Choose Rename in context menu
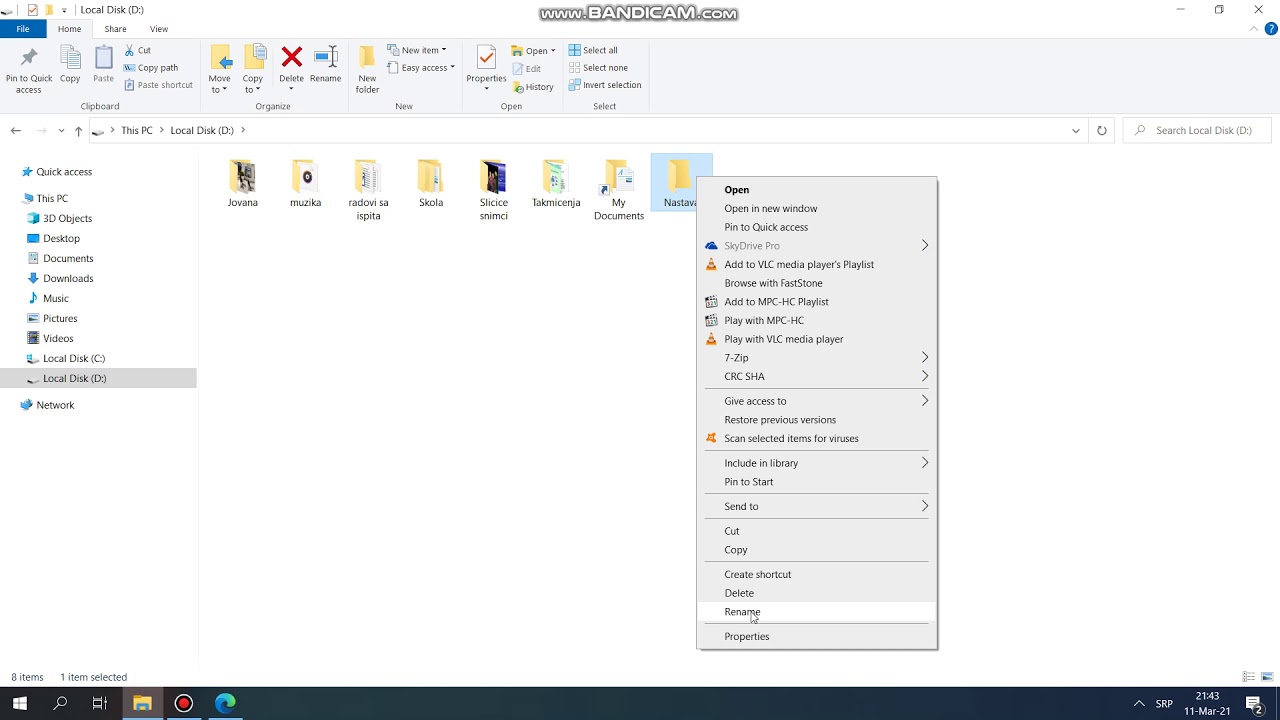The image size is (1280, 720). (x=817, y=612)
